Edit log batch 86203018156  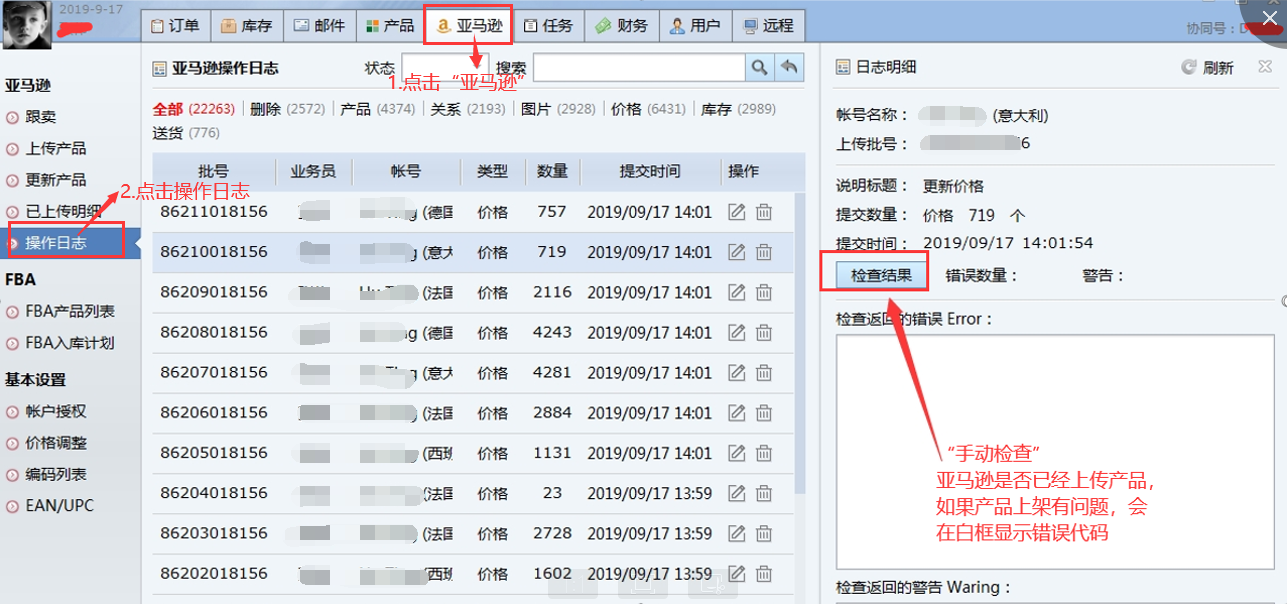(x=737, y=533)
